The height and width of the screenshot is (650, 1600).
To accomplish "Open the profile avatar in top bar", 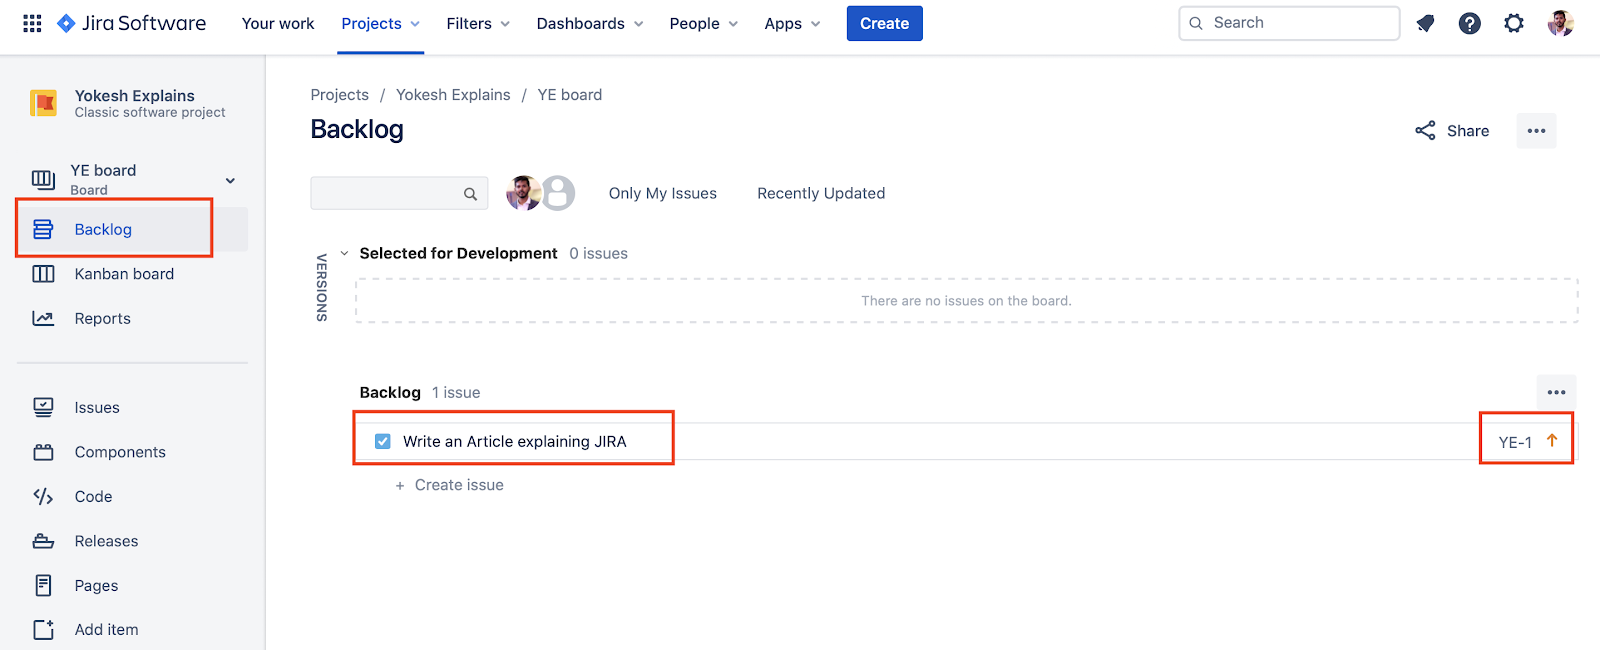I will 1560,23.
